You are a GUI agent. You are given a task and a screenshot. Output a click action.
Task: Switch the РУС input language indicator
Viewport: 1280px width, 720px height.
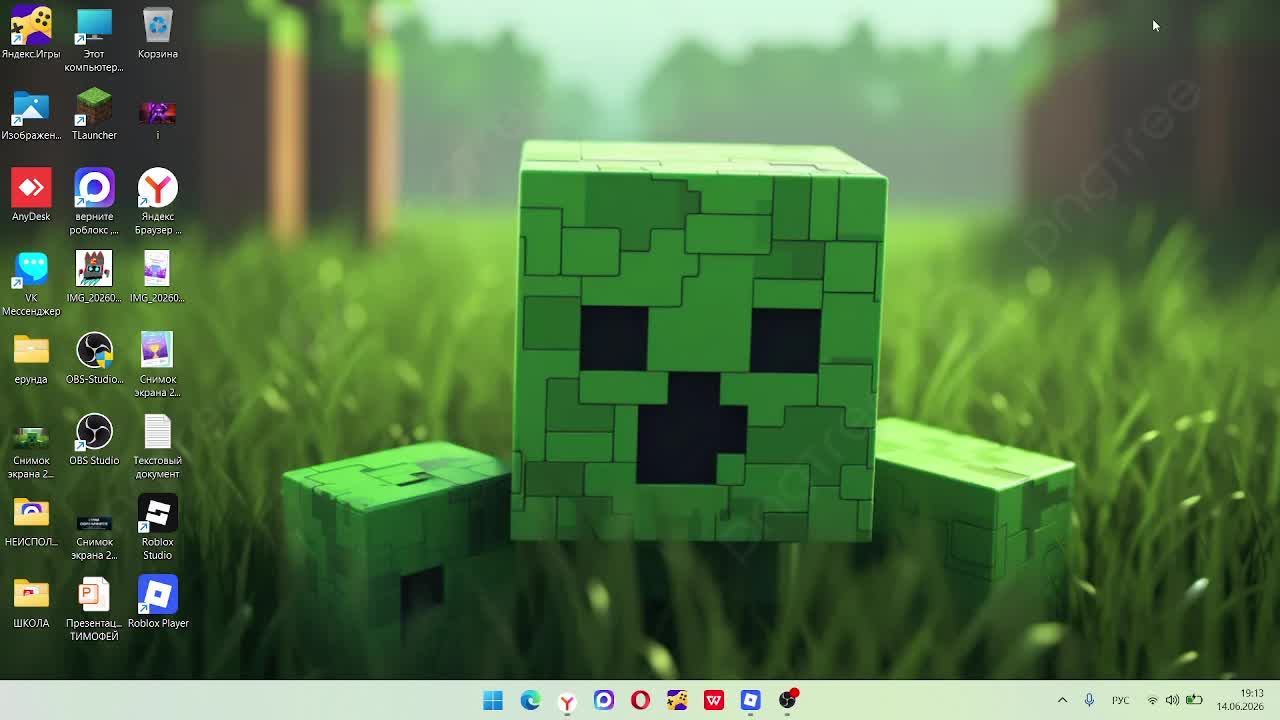1121,700
